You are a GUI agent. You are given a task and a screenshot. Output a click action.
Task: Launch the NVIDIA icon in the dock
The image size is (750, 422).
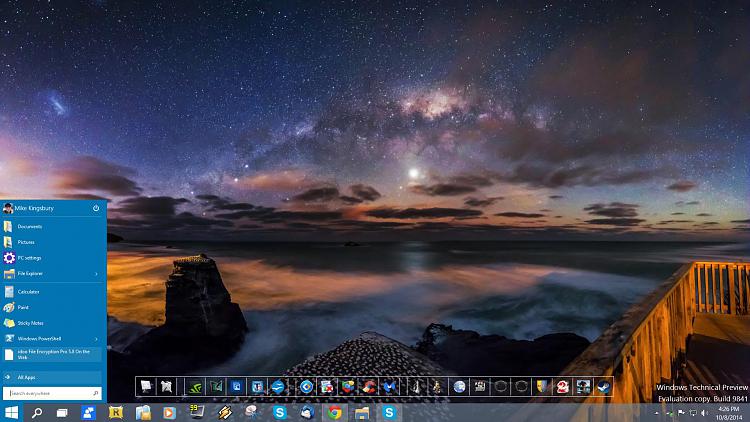pos(195,387)
